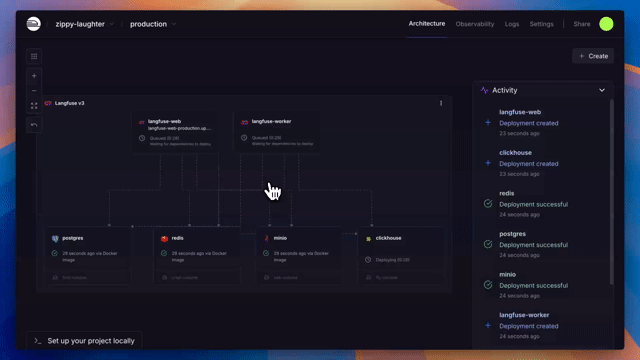Click the green user avatar
Image resolution: width=640 pixels, height=360 pixels.
click(606, 24)
